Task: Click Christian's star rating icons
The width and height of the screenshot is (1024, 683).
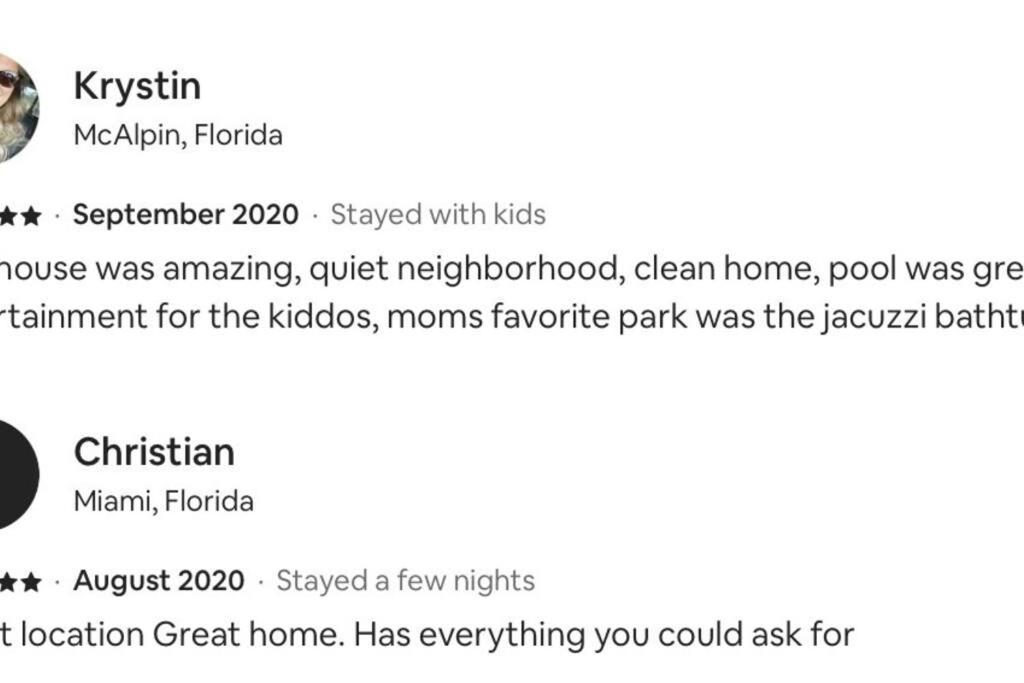Action: pyautogui.click(x=21, y=582)
